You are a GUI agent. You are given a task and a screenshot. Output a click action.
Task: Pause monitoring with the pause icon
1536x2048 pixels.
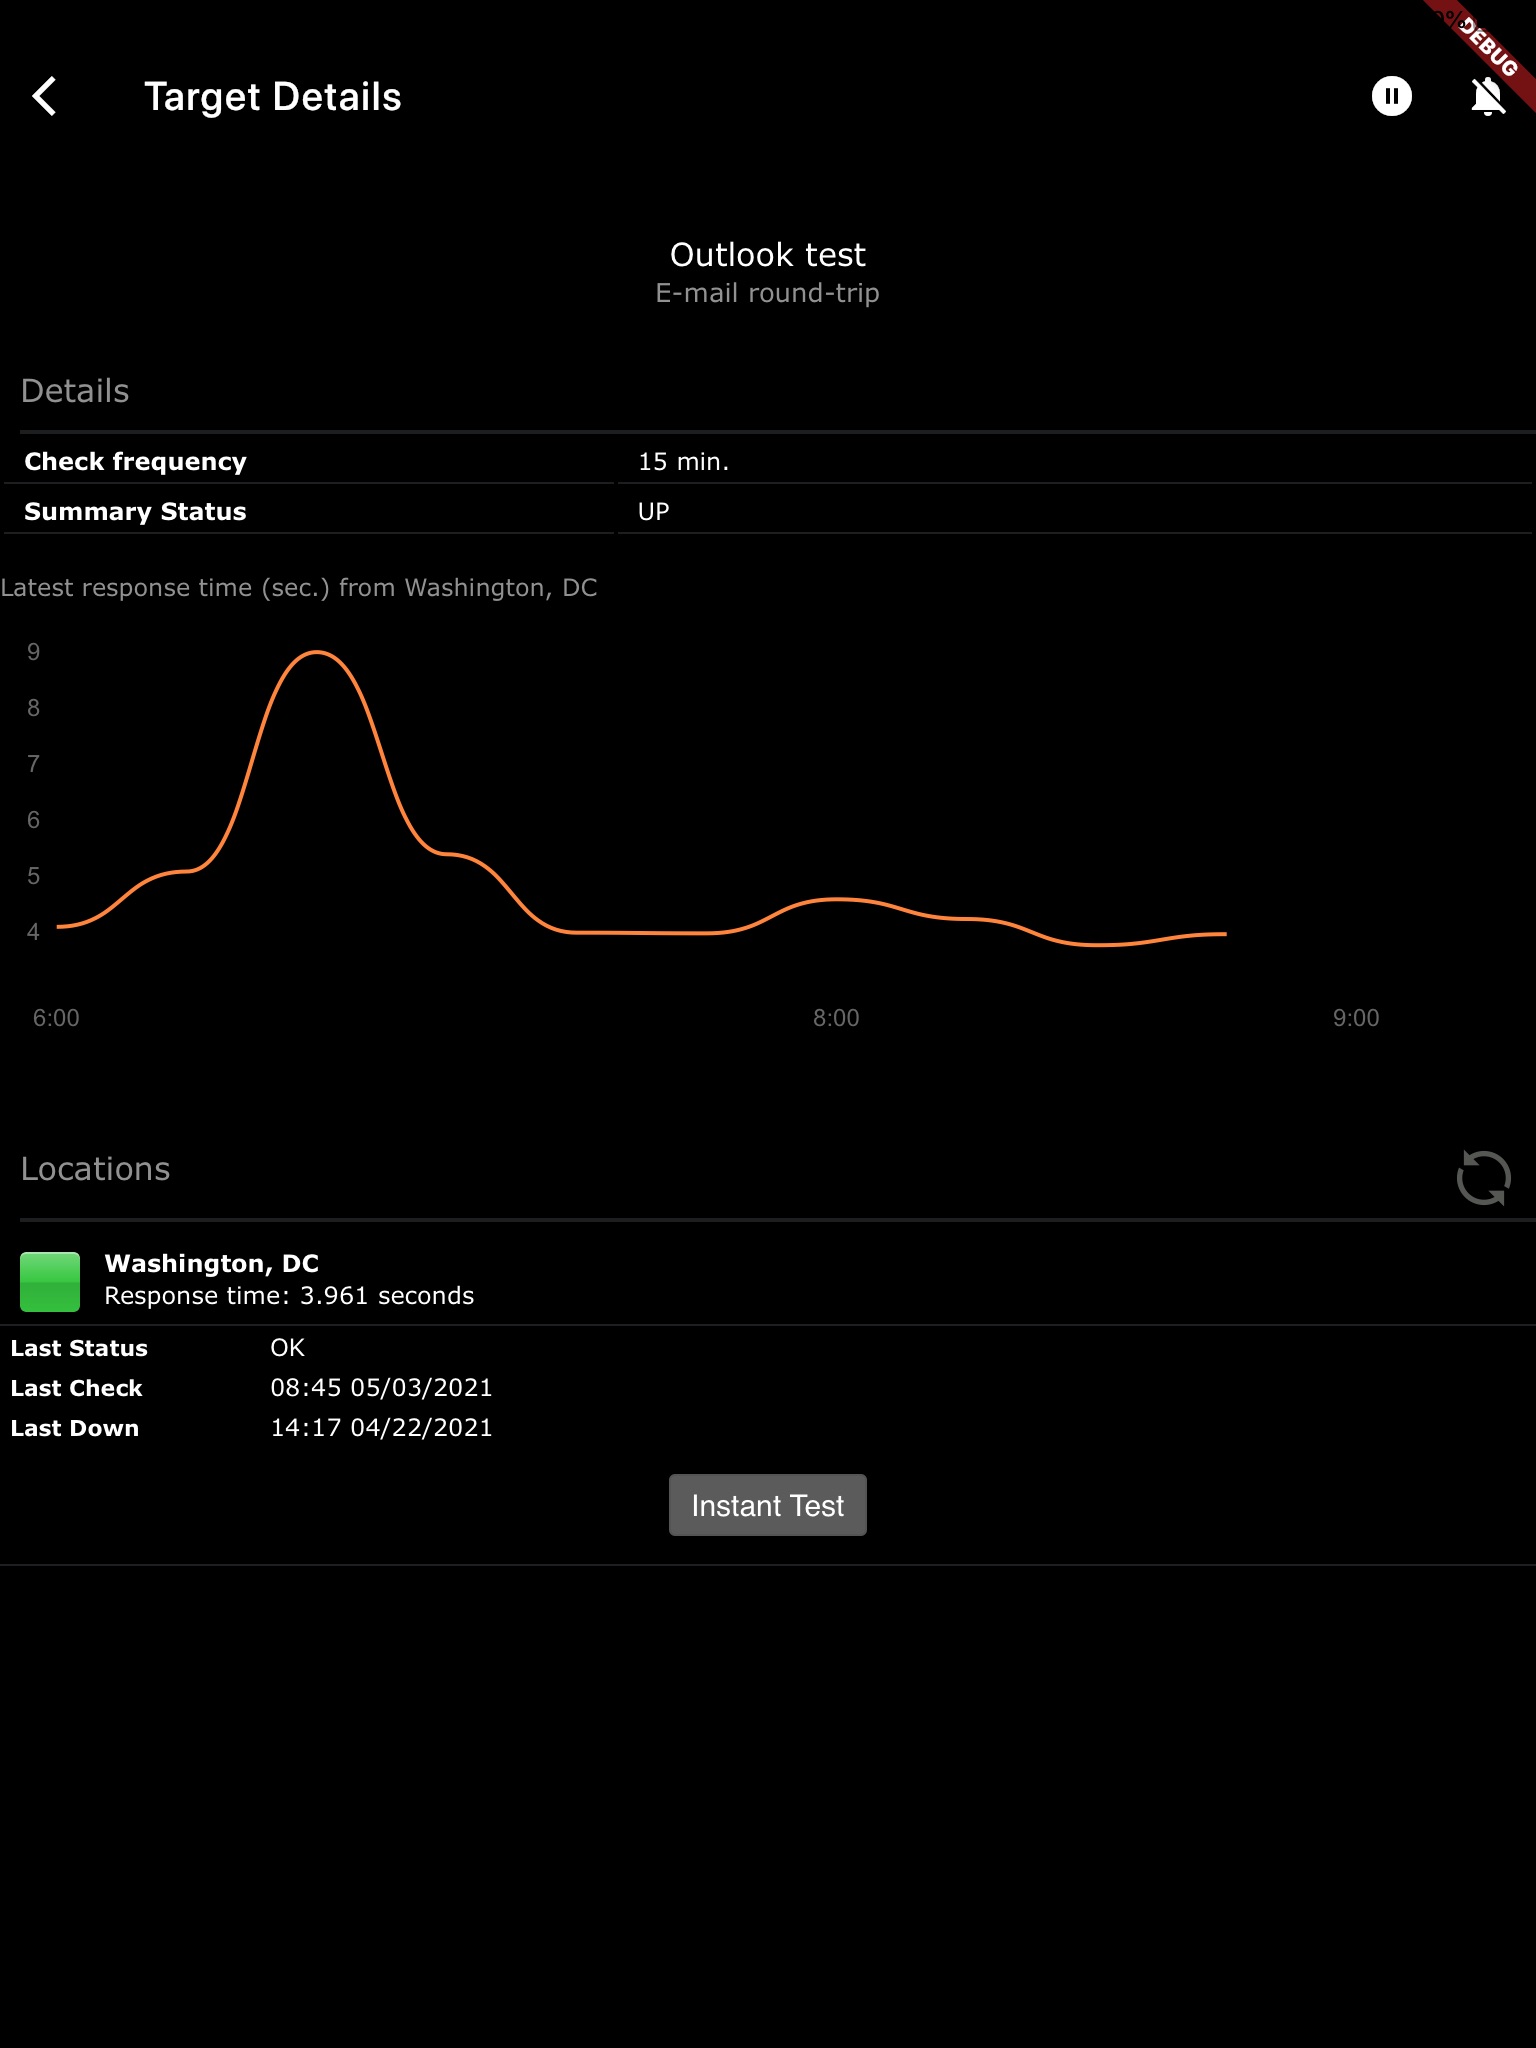1391,97
